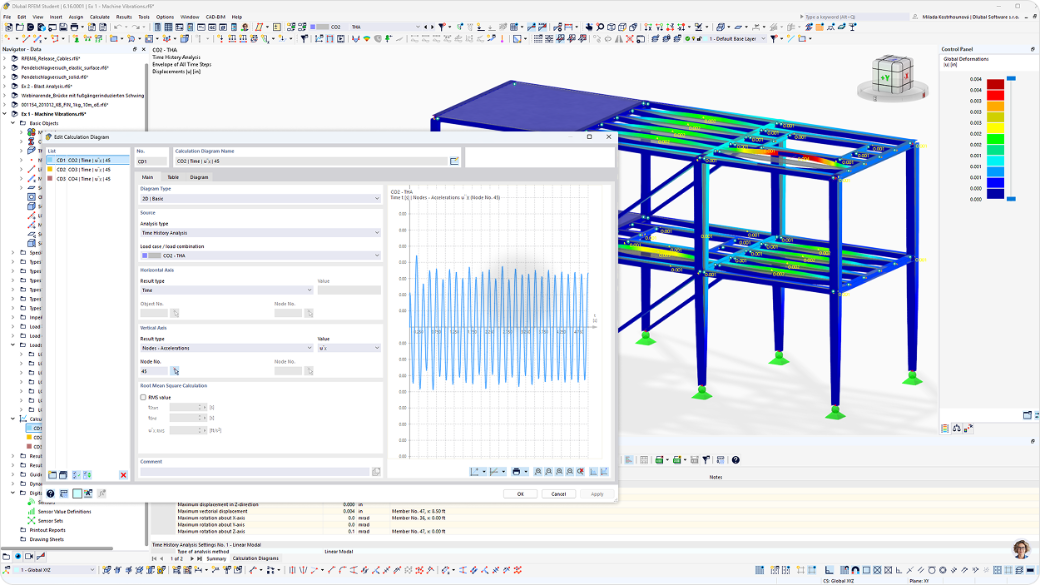
Task: Click the user avatar in the bottom right corner
Action: tap(1021, 549)
